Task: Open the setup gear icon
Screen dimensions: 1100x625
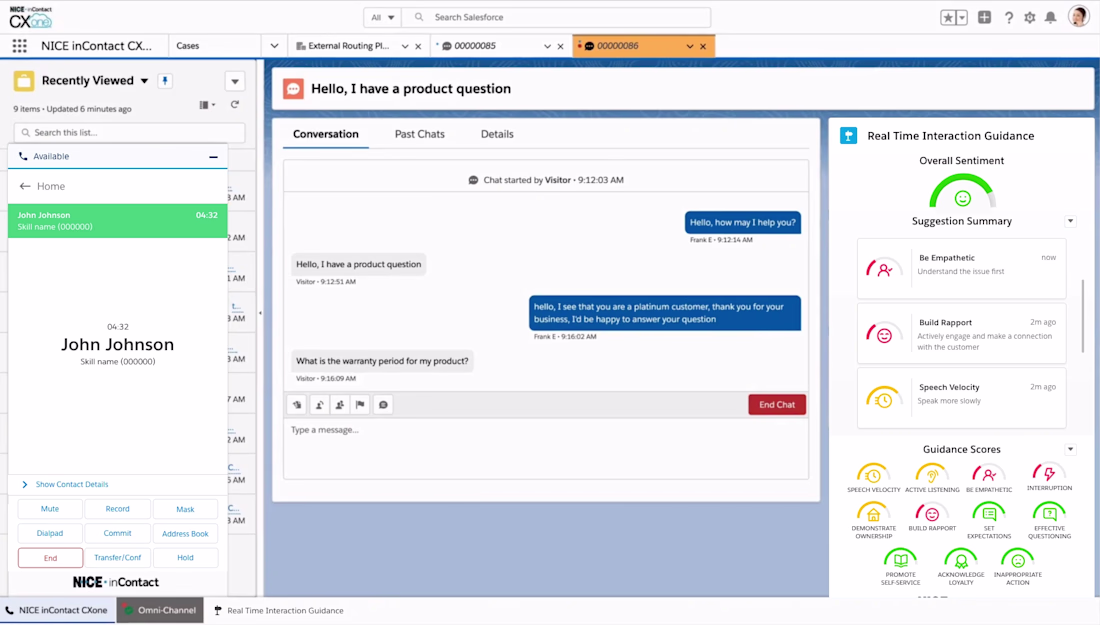Action: [x=1029, y=18]
